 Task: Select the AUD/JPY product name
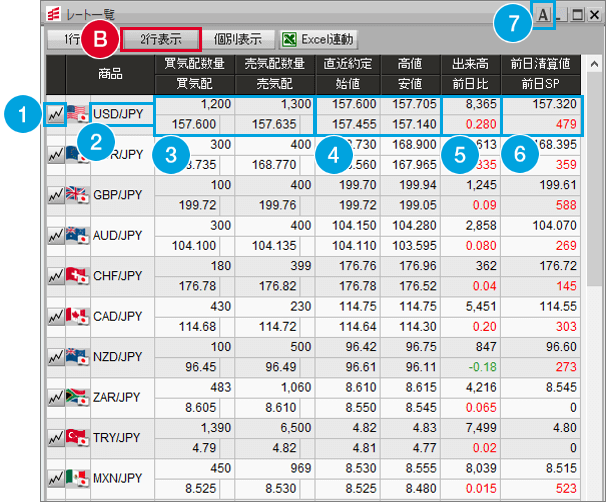117,236
